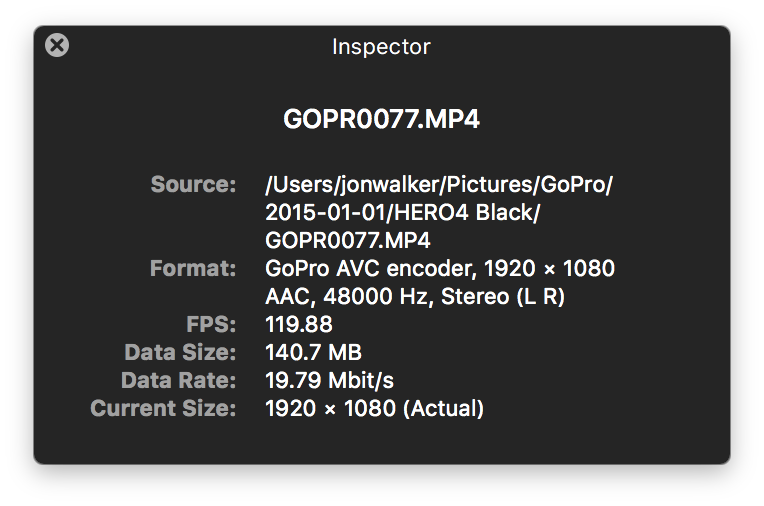Click the GOPR0077.MP4 heading
This screenshot has height=506, width=764.
[382, 120]
